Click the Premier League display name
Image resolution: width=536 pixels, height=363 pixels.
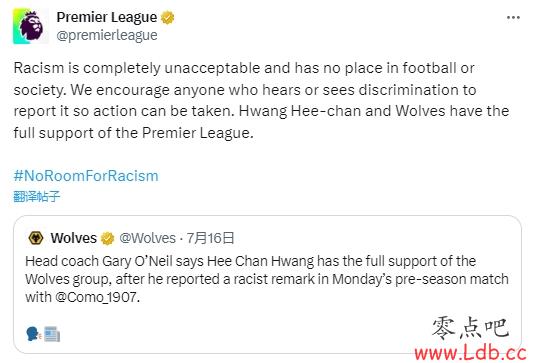pos(107,17)
